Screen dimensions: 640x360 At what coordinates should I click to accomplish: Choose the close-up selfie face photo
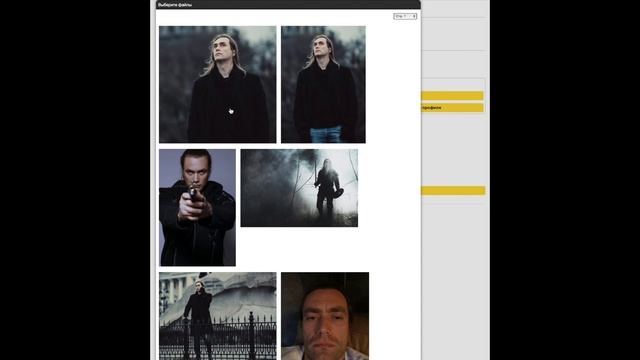pyautogui.click(x=325, y=316)
